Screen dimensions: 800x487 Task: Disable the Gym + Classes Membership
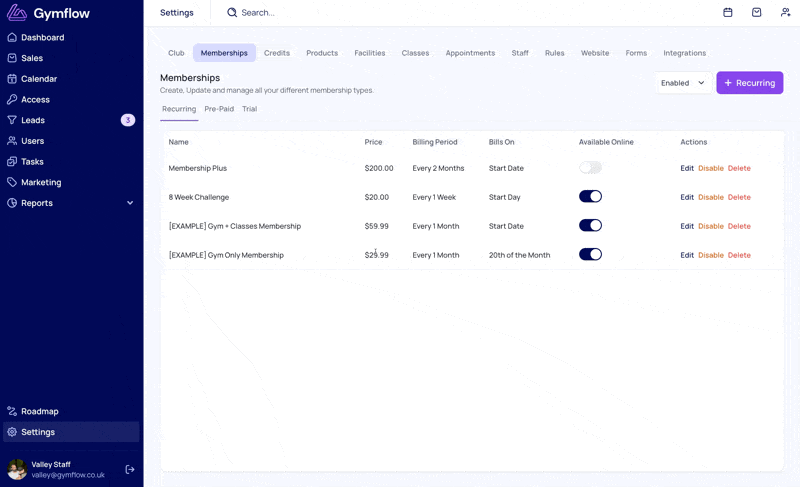pos(711,226)
